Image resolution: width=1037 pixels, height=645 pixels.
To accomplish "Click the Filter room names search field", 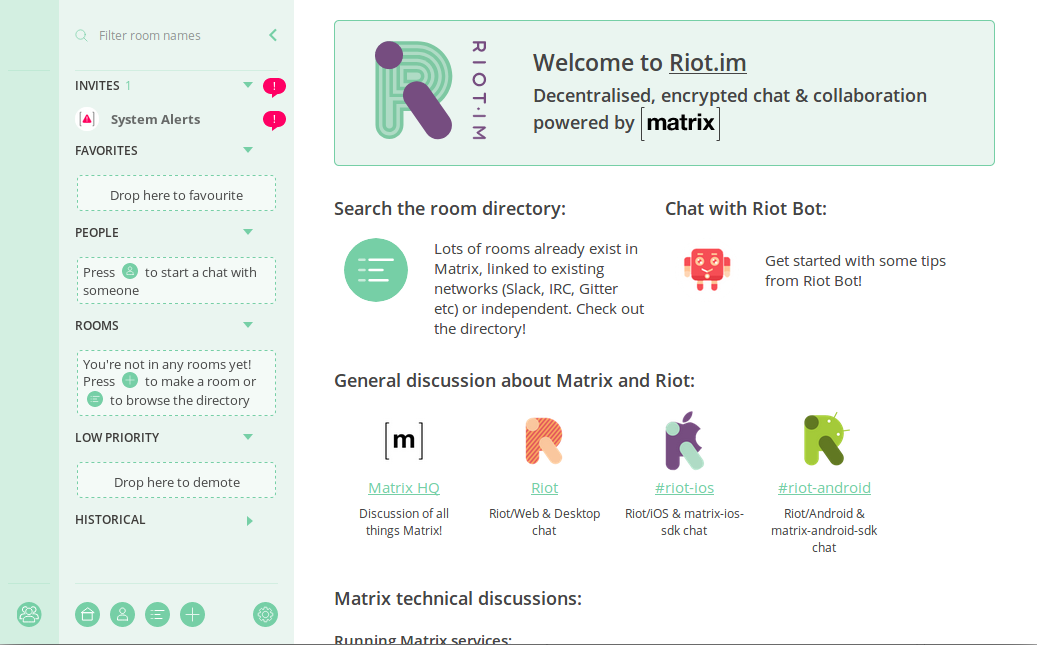I will click(x=170, y=35).
